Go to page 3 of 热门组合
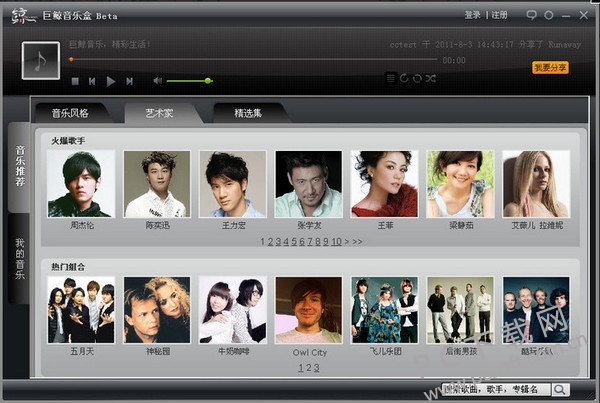The image size is (600, 403). pyautogui.click(x=316, y=368)
